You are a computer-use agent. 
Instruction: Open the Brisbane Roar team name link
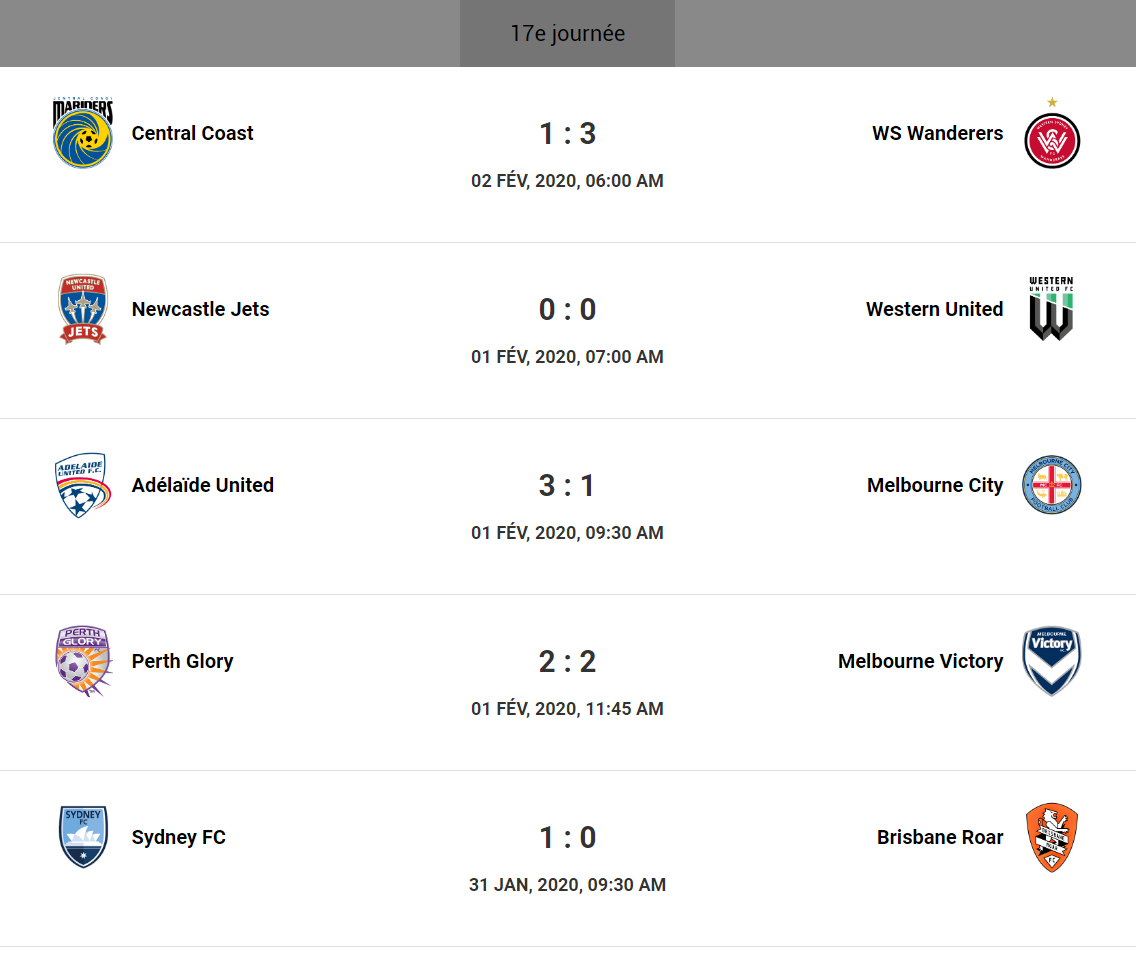click(x=940, y=838)
